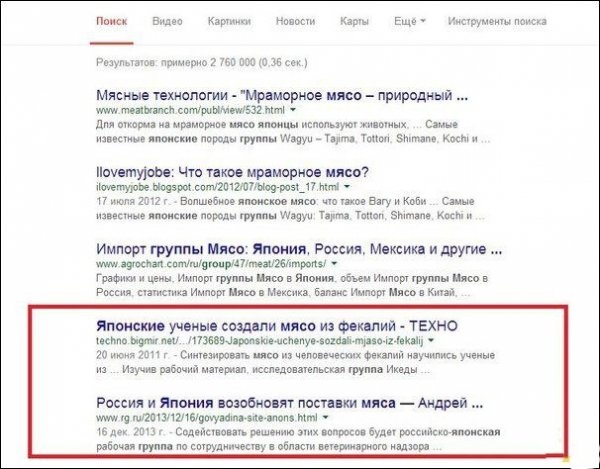Expand arrow next to www.rg.ru URL
Viewport: 600px width, 469px height.
point(326,417)
